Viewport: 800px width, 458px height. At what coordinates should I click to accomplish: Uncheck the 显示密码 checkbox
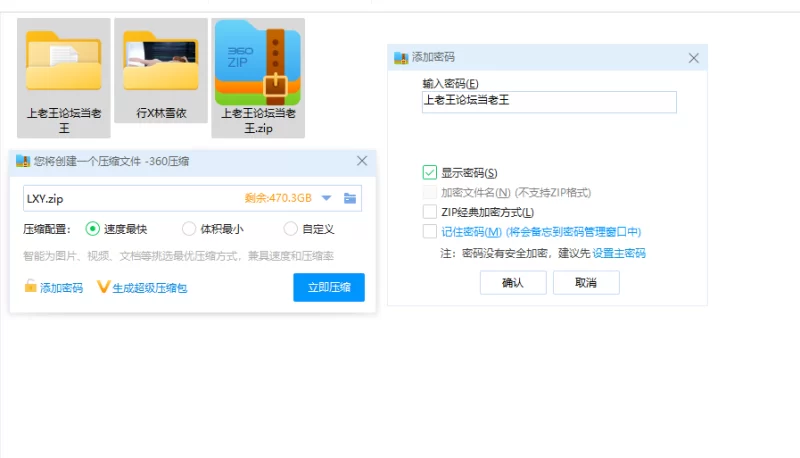coord(430,173)
